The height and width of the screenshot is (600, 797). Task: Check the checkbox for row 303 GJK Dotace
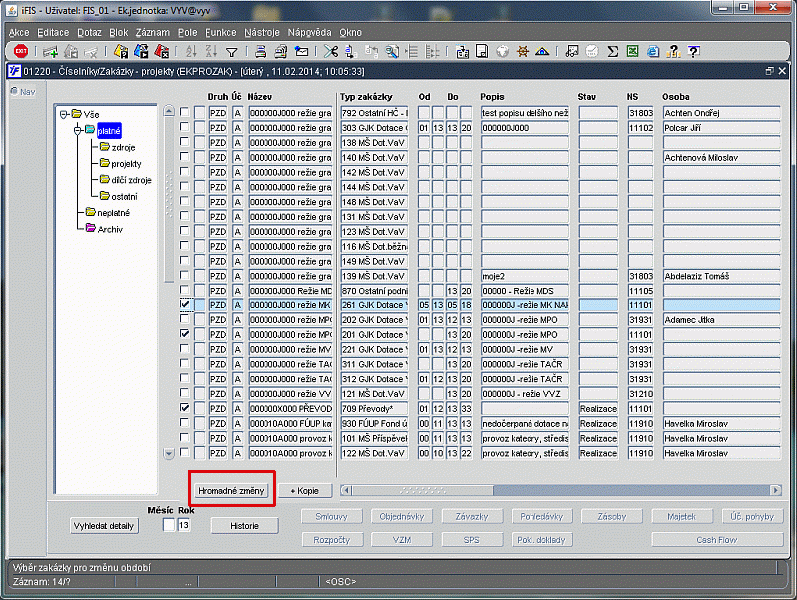[x=185, y=126]
